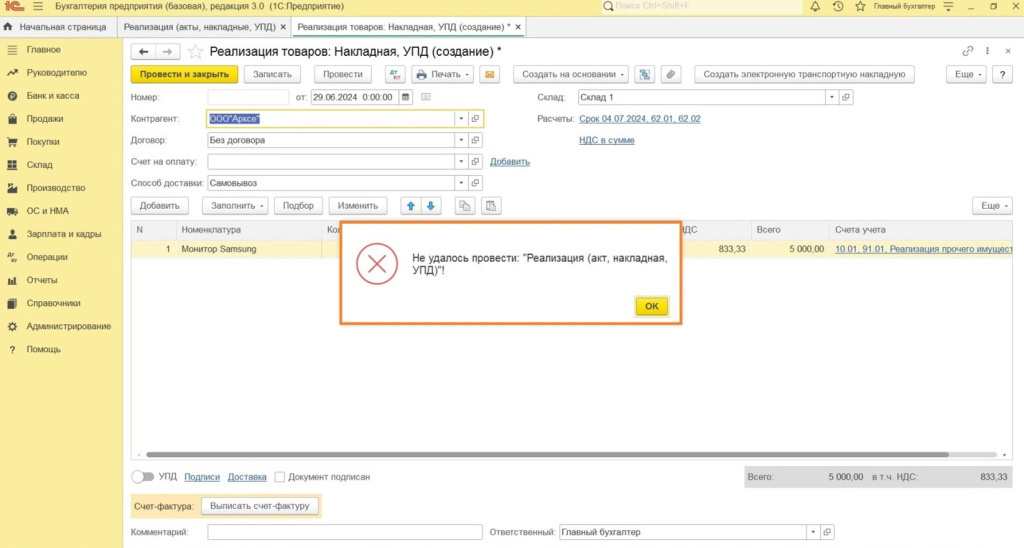Open the notifications bell in the title bar
This screenshot has width=1024, height=548.
coord(815,6)
